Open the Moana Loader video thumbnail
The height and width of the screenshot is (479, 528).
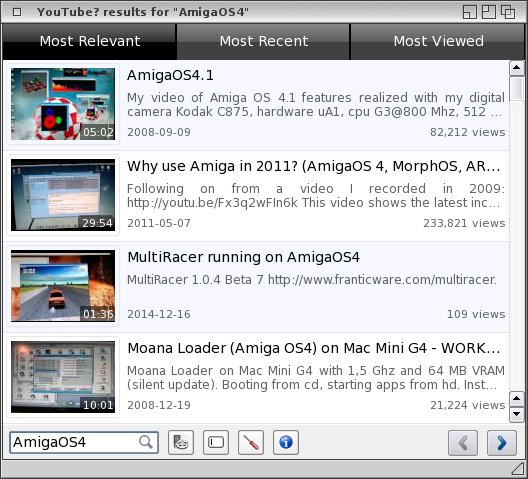[63, 377]
